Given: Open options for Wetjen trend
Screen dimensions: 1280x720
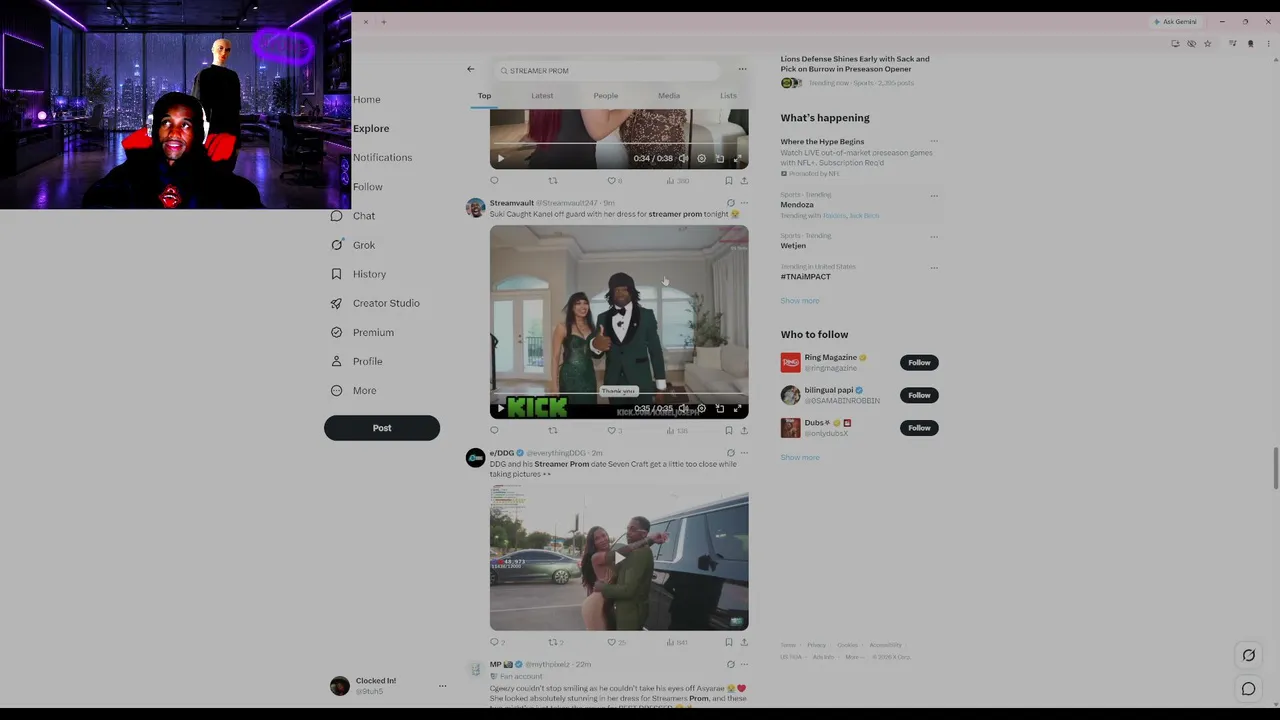Looking at the screenshot, I should click(934, 237).
